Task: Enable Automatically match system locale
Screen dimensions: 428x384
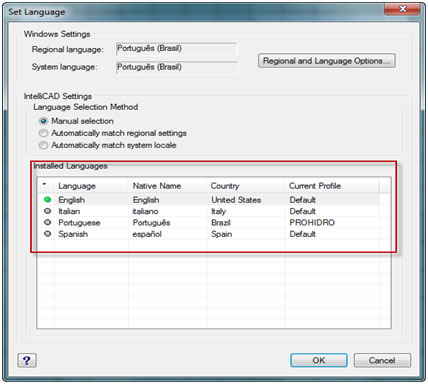Action: (43, 145)
